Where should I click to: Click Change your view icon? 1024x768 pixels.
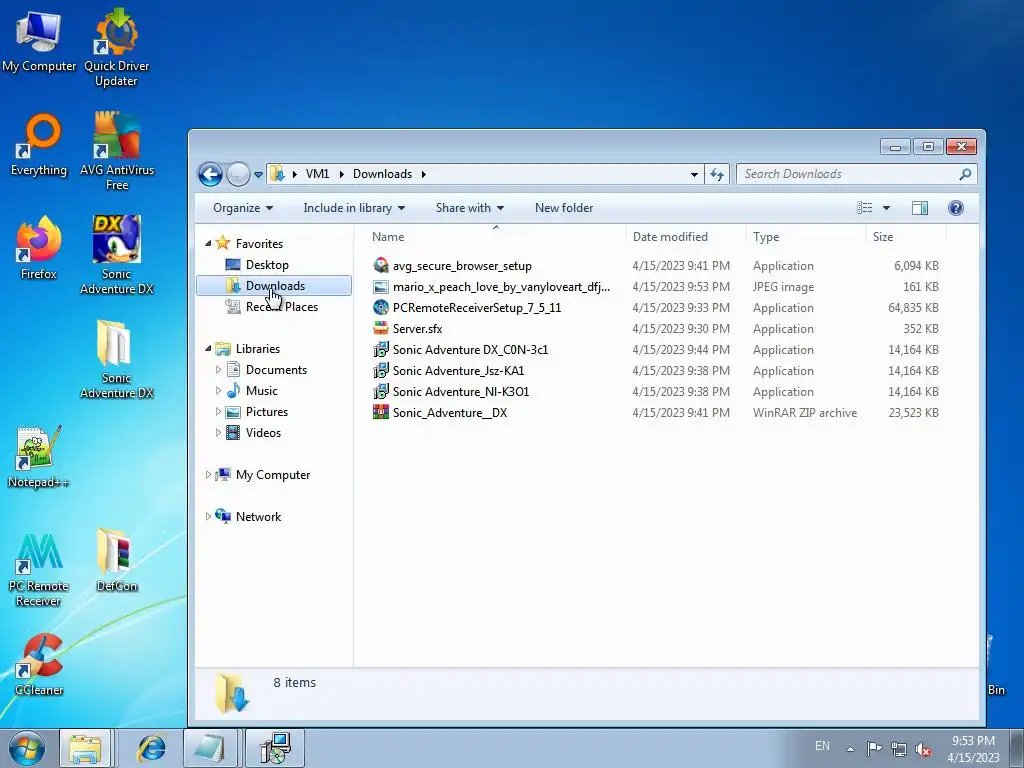coord(865,208)
